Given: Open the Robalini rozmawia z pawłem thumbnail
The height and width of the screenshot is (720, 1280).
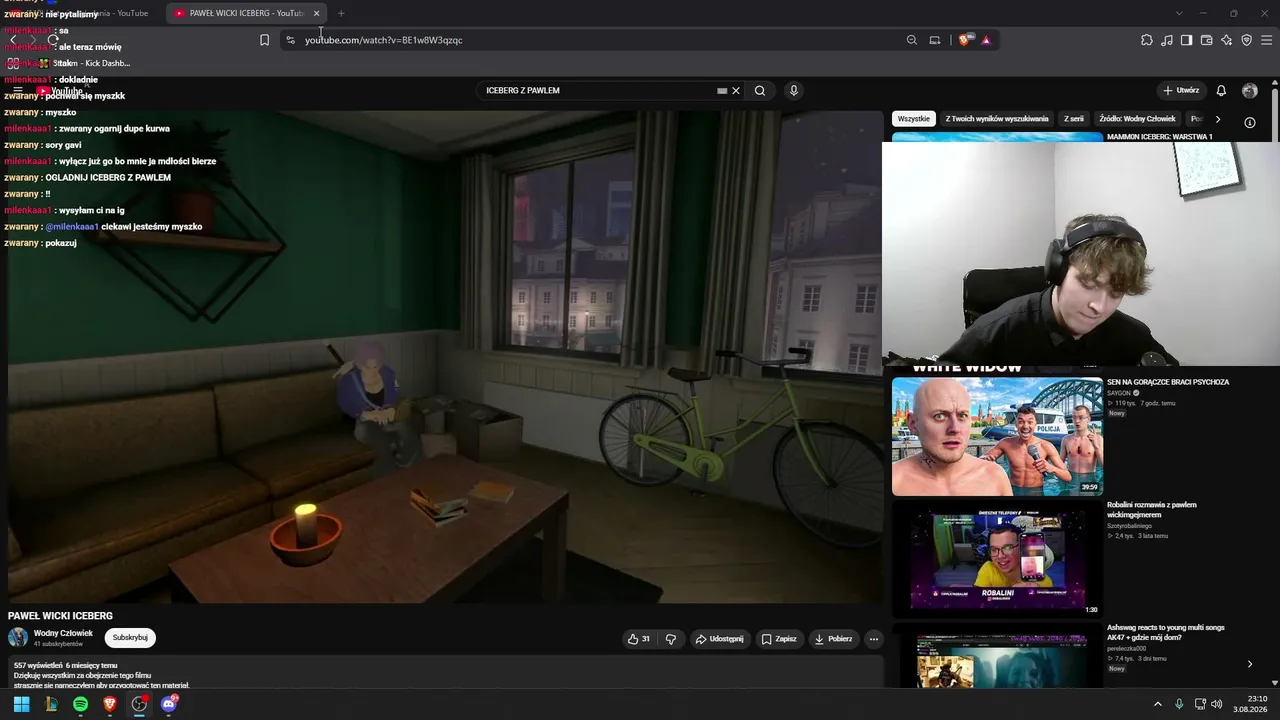Looking at the screenshot, I should click(x=997, y=559).
